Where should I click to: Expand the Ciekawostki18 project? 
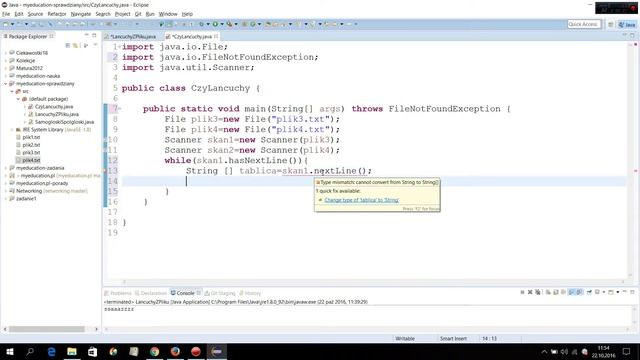[x=6, y=53]
